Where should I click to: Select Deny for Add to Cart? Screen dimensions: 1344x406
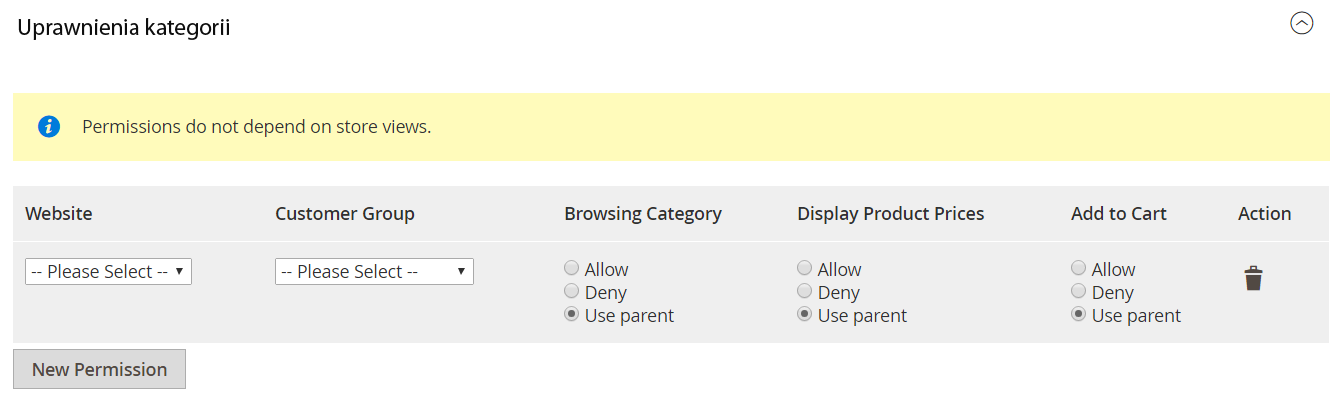coord(1078,291)
